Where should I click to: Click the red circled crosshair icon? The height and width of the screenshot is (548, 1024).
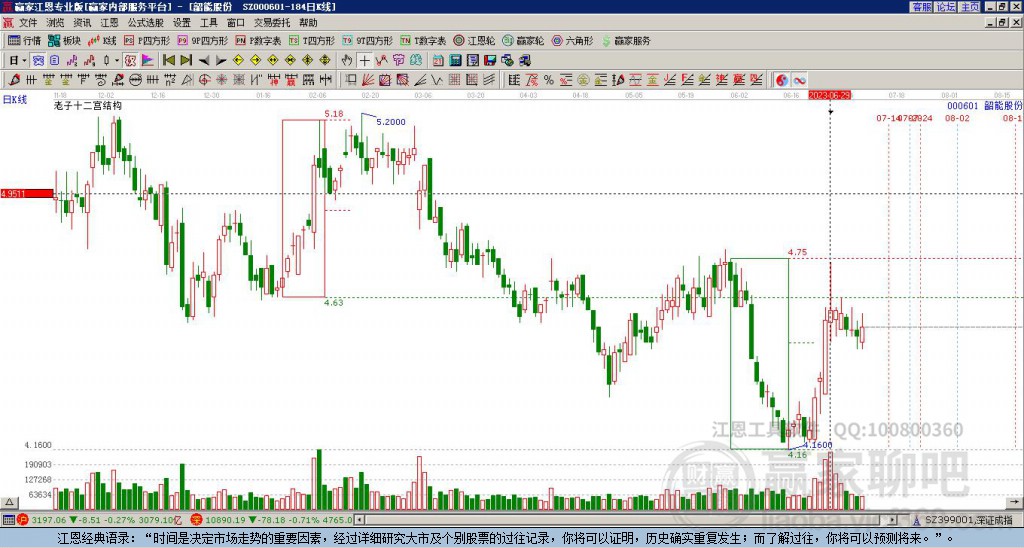(x=204, y=80)
